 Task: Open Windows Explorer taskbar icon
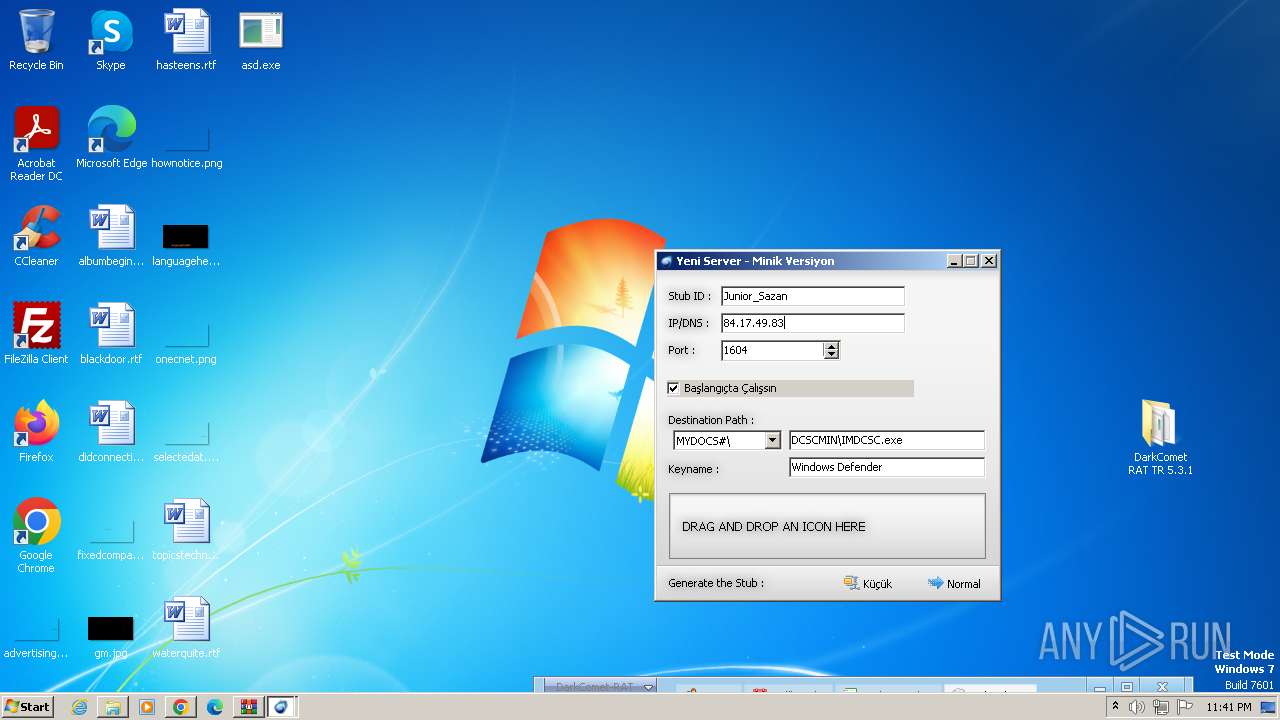pyautogui.click(x=113, y=707)
